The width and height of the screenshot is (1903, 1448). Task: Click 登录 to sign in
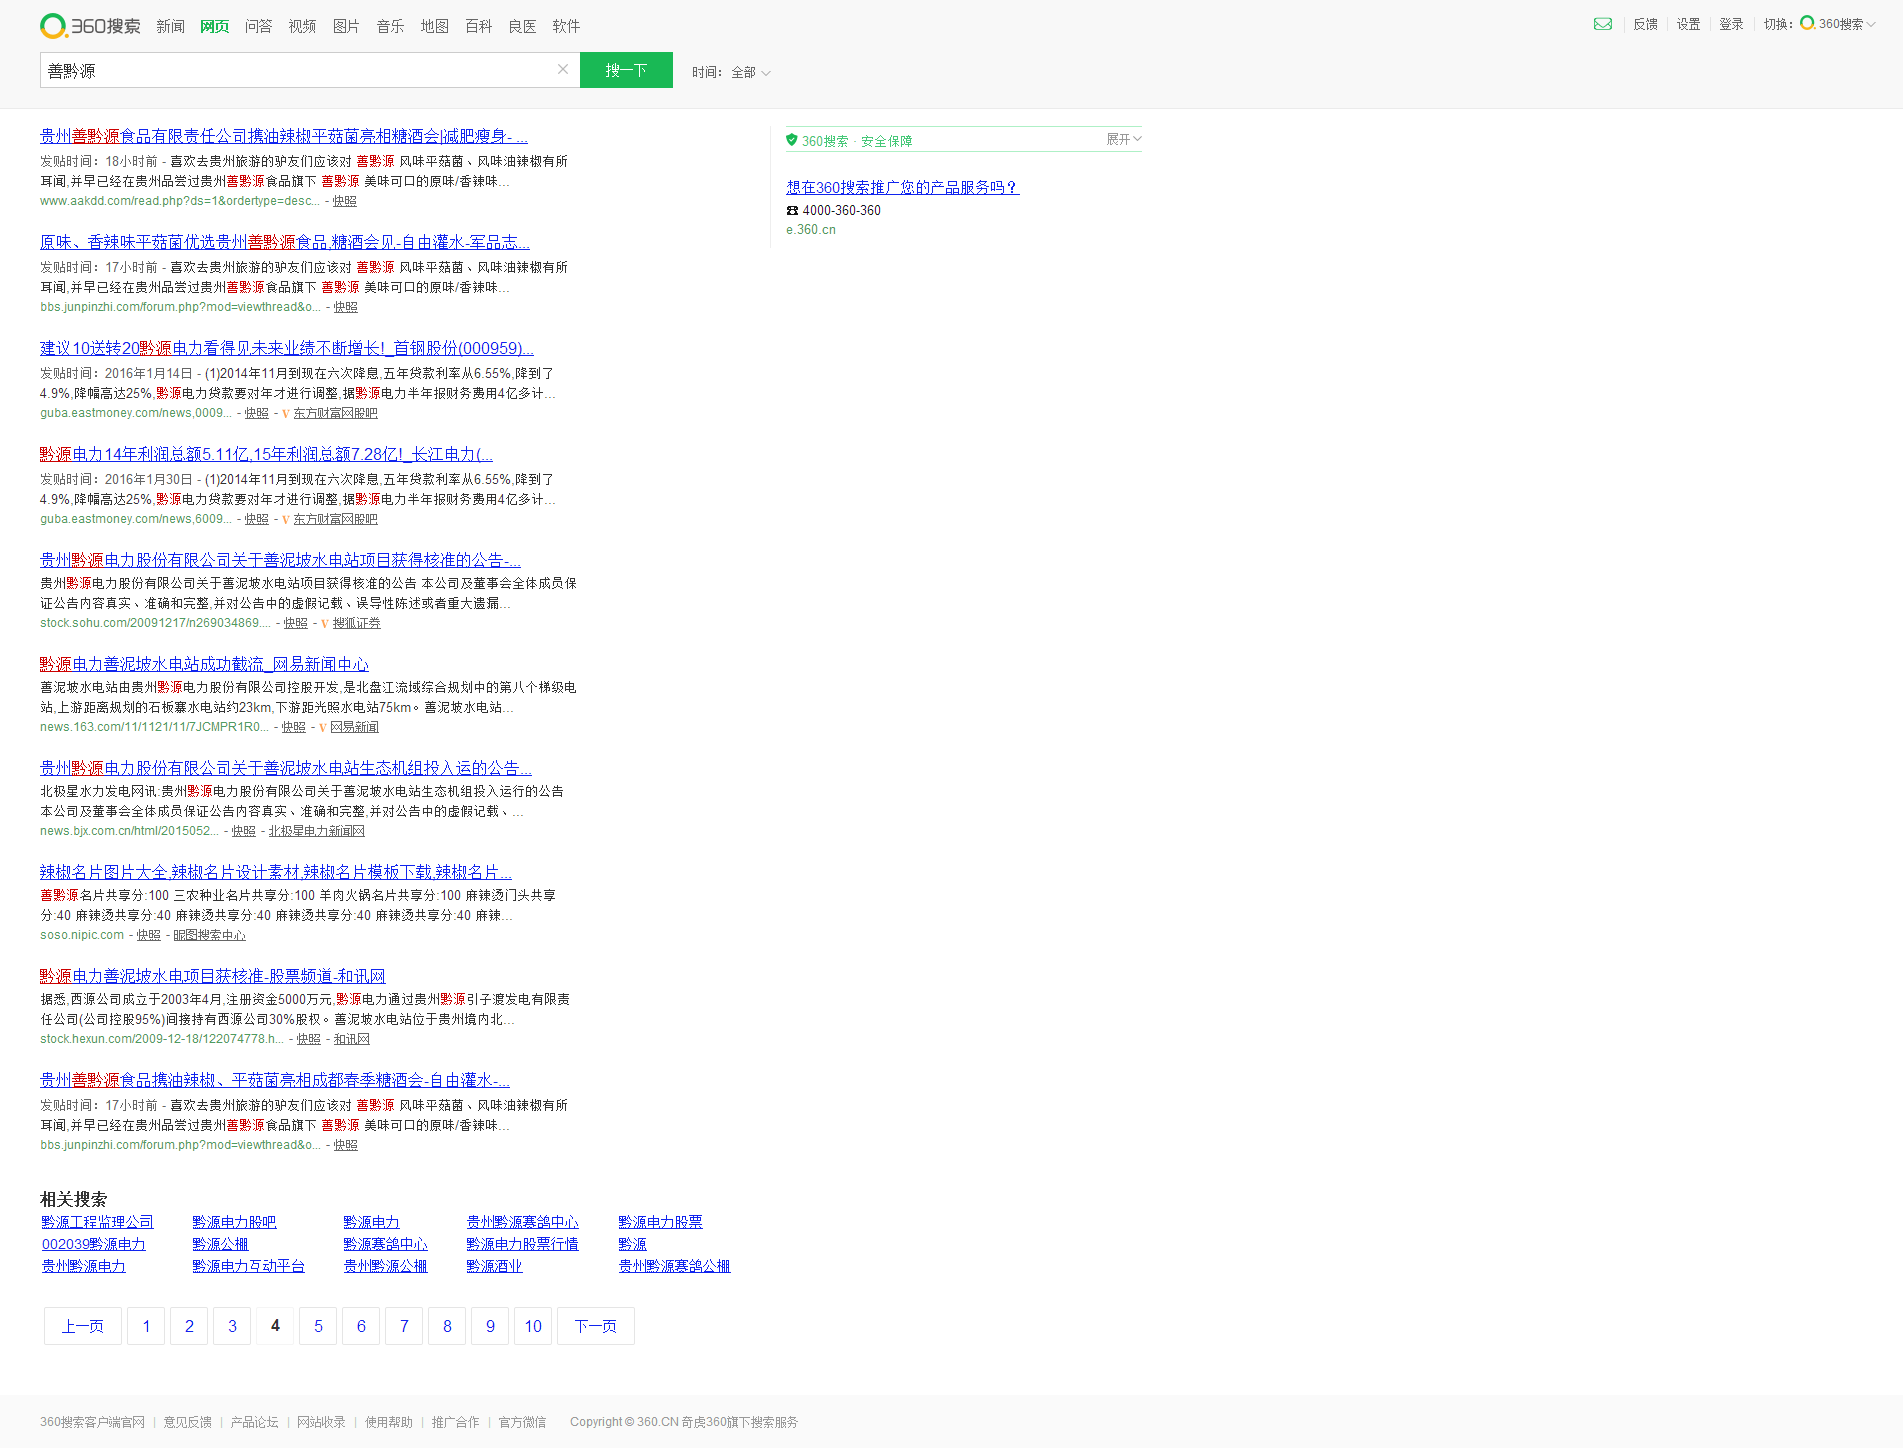[1731, 24]
